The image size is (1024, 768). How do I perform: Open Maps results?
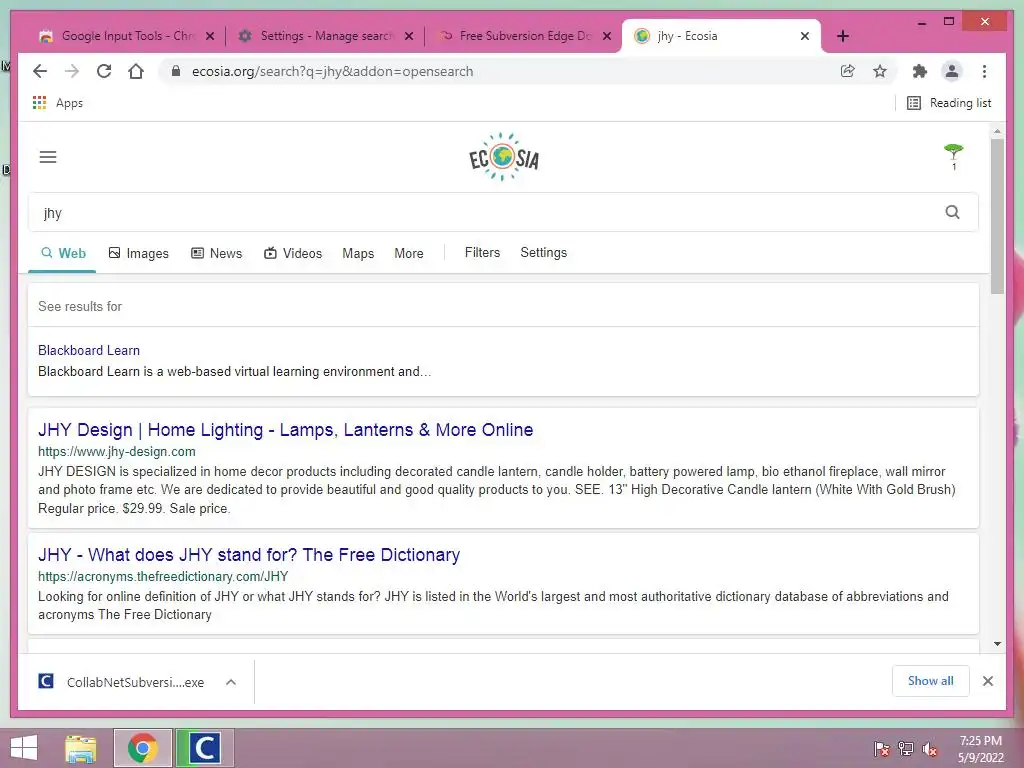pyautogui.click(x=358, y=253)
